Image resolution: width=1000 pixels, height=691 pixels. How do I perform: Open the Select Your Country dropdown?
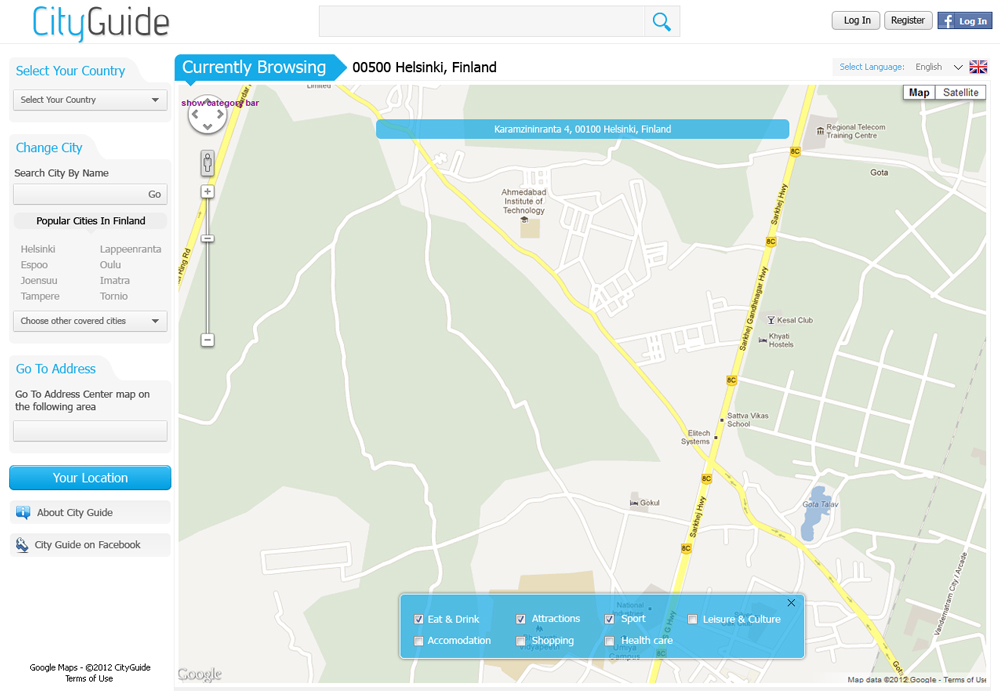click(90, 100)
